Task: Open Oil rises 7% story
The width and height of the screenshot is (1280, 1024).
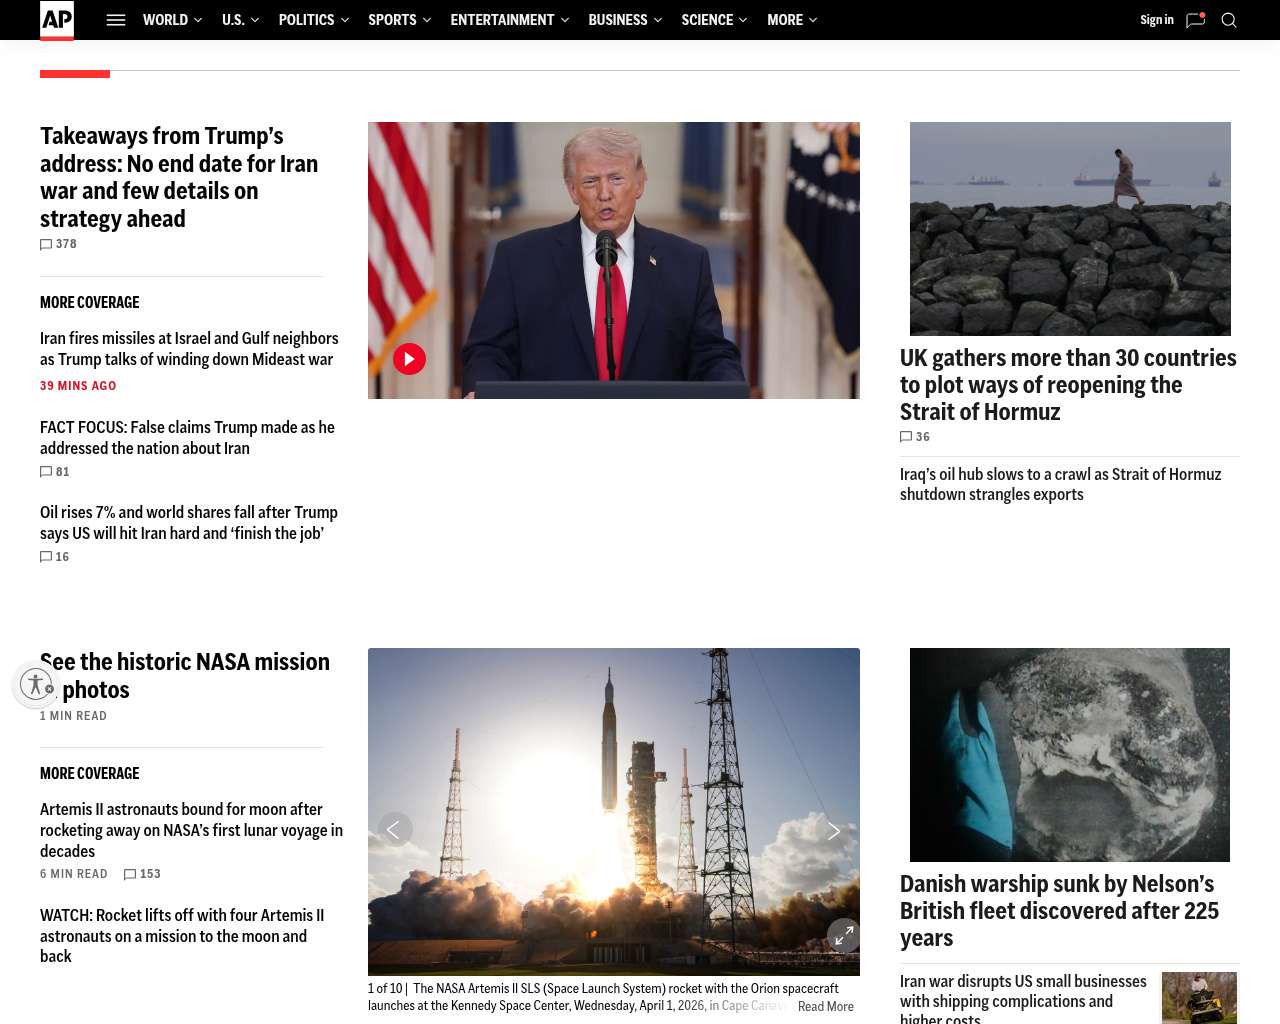Action: click(x=189, y=523)
